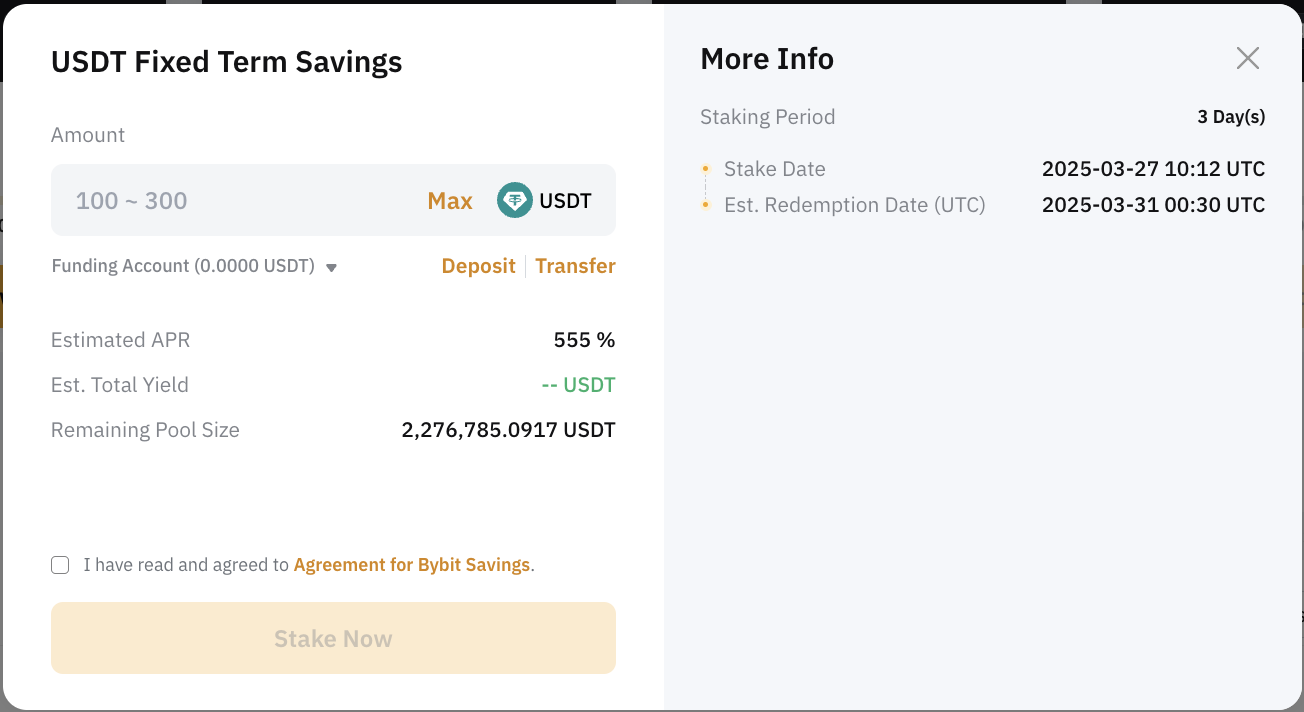
Task: Click the 555 % Estimated APR value
Action: point(584,340)
